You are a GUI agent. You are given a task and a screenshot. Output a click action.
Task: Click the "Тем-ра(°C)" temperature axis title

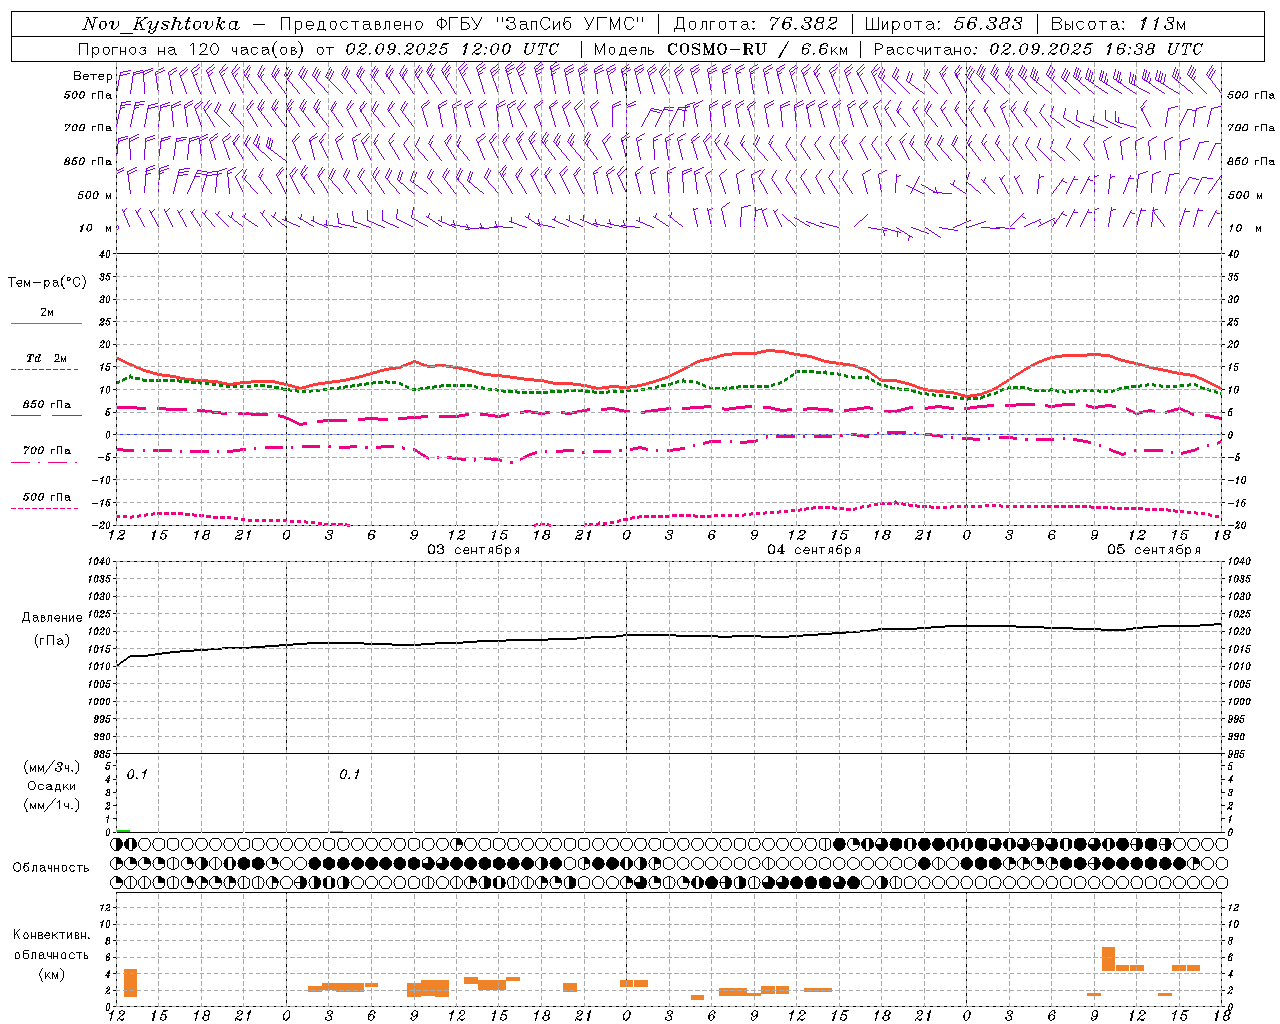(47, 283)
